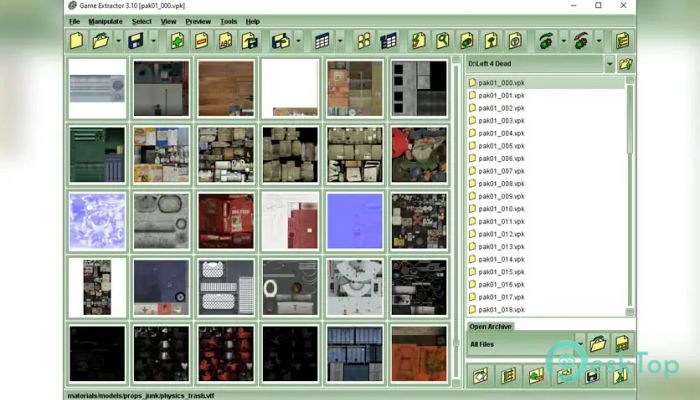Click the Replace Files page-with-disk icon
The image size is (700, 400).
pos(250,41)
